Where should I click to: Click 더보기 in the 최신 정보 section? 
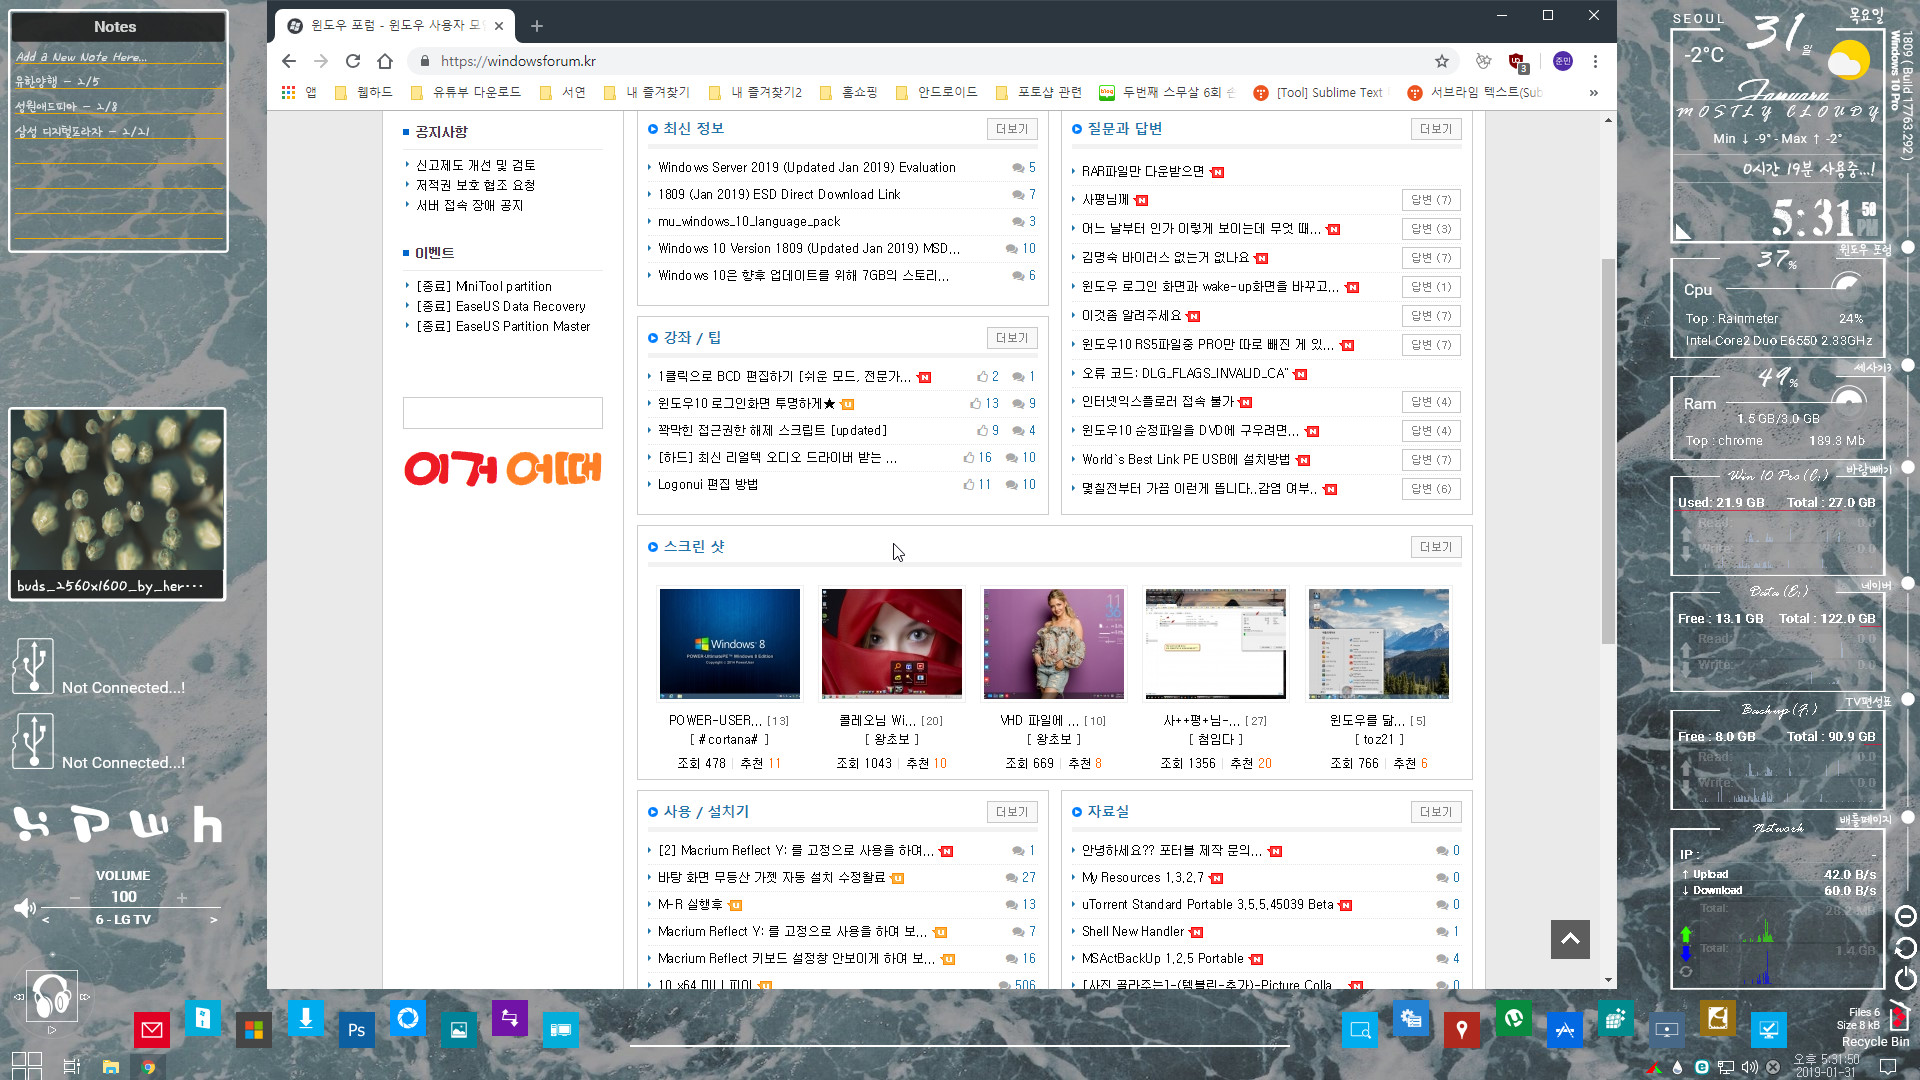[1012, 129]
